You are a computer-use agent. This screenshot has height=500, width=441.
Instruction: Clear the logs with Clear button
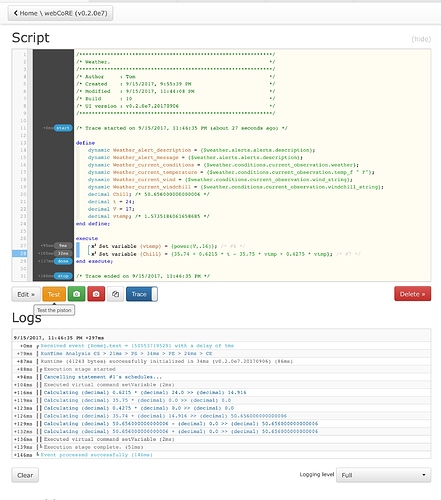point(25,475)
